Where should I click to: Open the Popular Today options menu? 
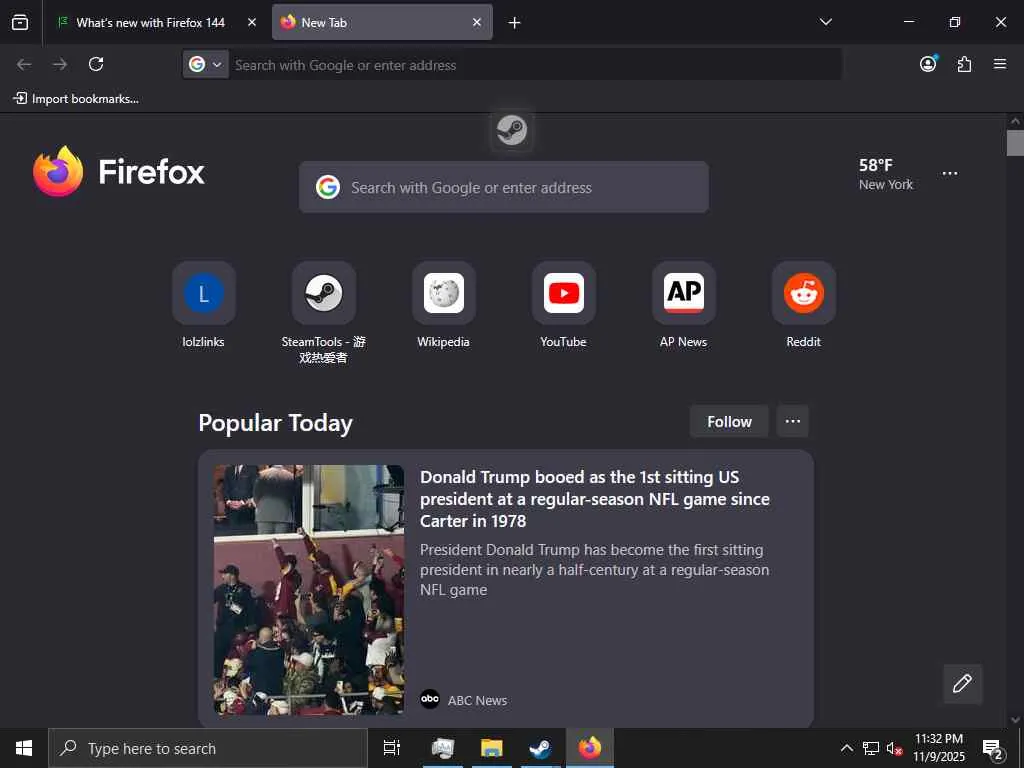click(793, 421)
